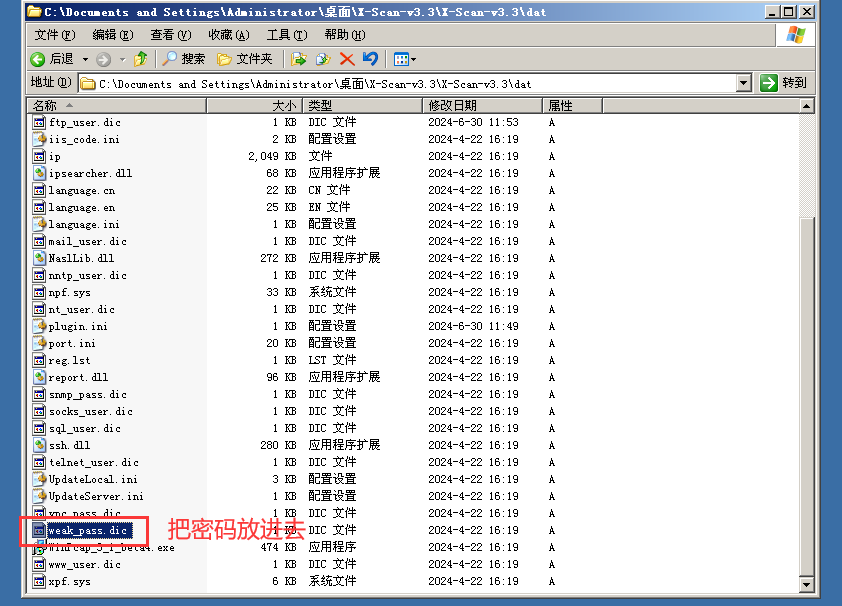Expand the address bar dropdown arrow
The image size is (842, 606).
[x=744, y=83]
